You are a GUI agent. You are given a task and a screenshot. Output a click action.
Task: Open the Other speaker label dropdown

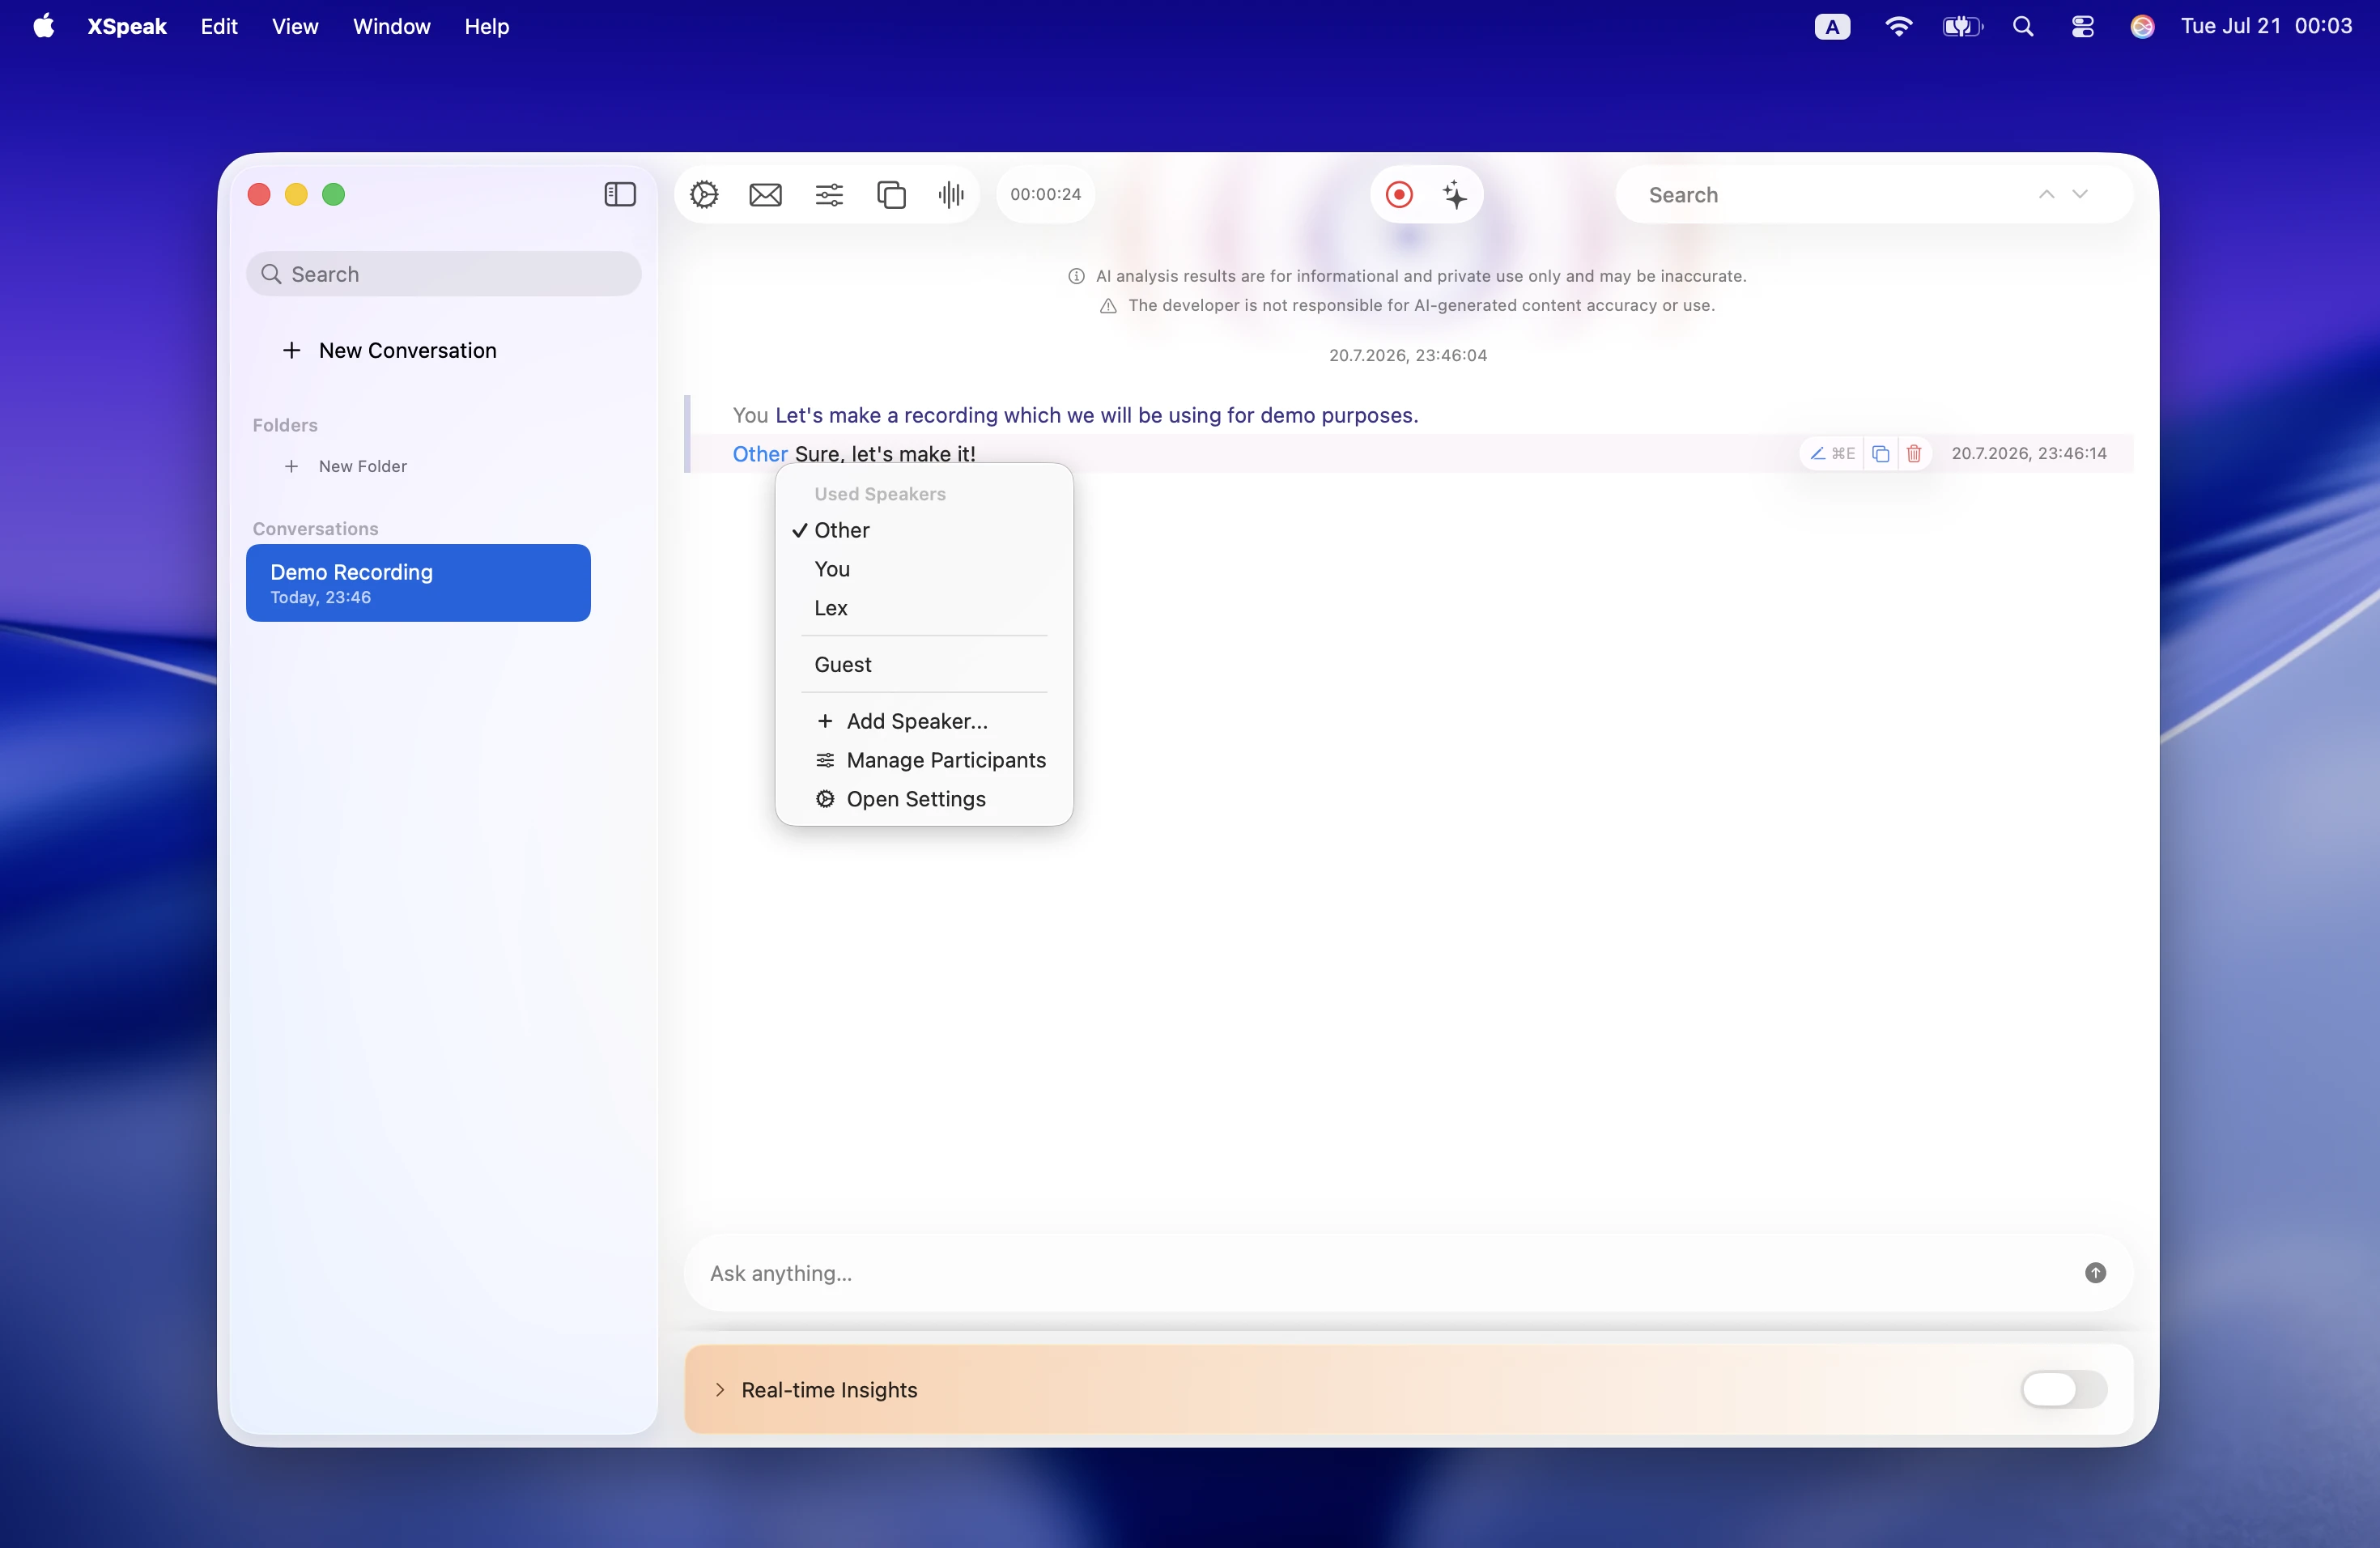(x=760, y=454)
